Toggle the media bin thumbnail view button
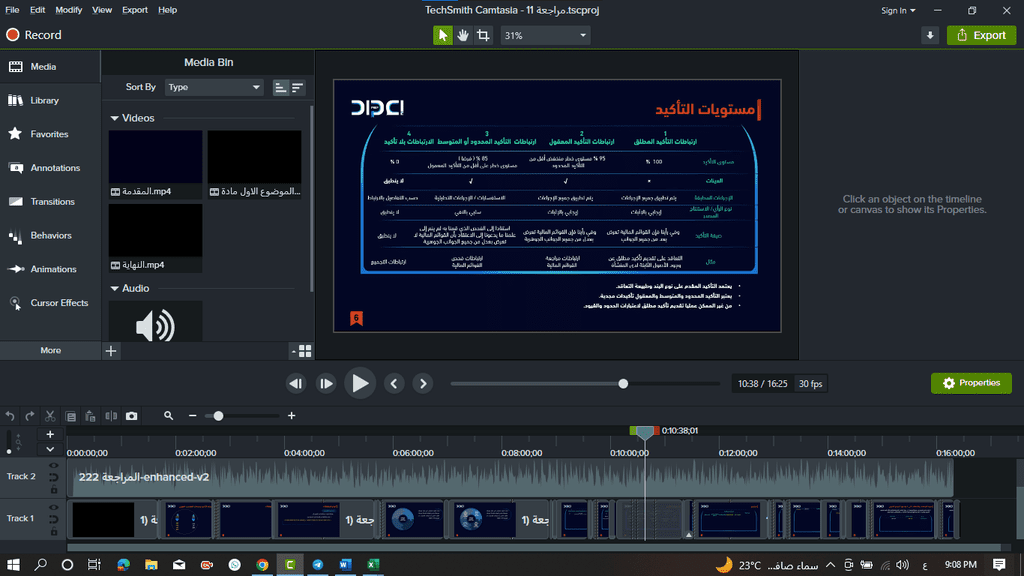The height and width of the screenshot is (576, 1024). tap(304, 351)
